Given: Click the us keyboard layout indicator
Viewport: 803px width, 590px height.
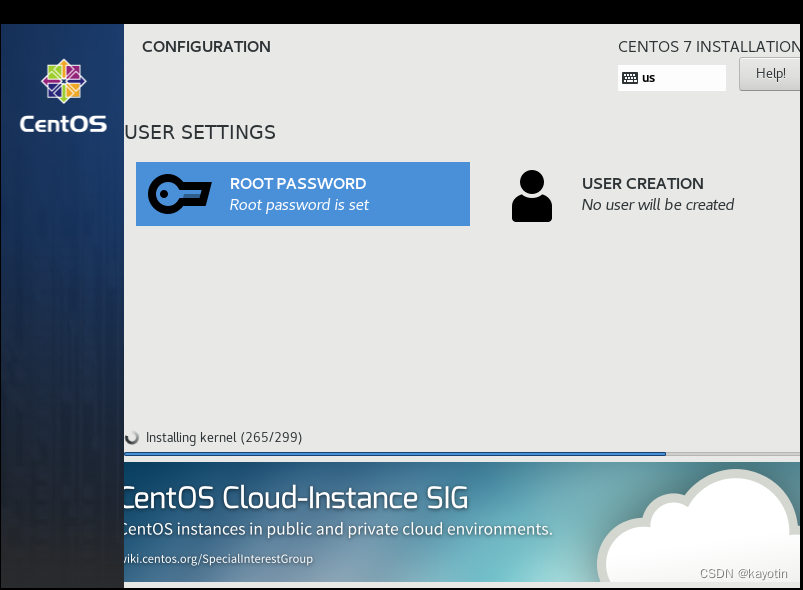Looking at the screenshot, I should click(671, 78).
